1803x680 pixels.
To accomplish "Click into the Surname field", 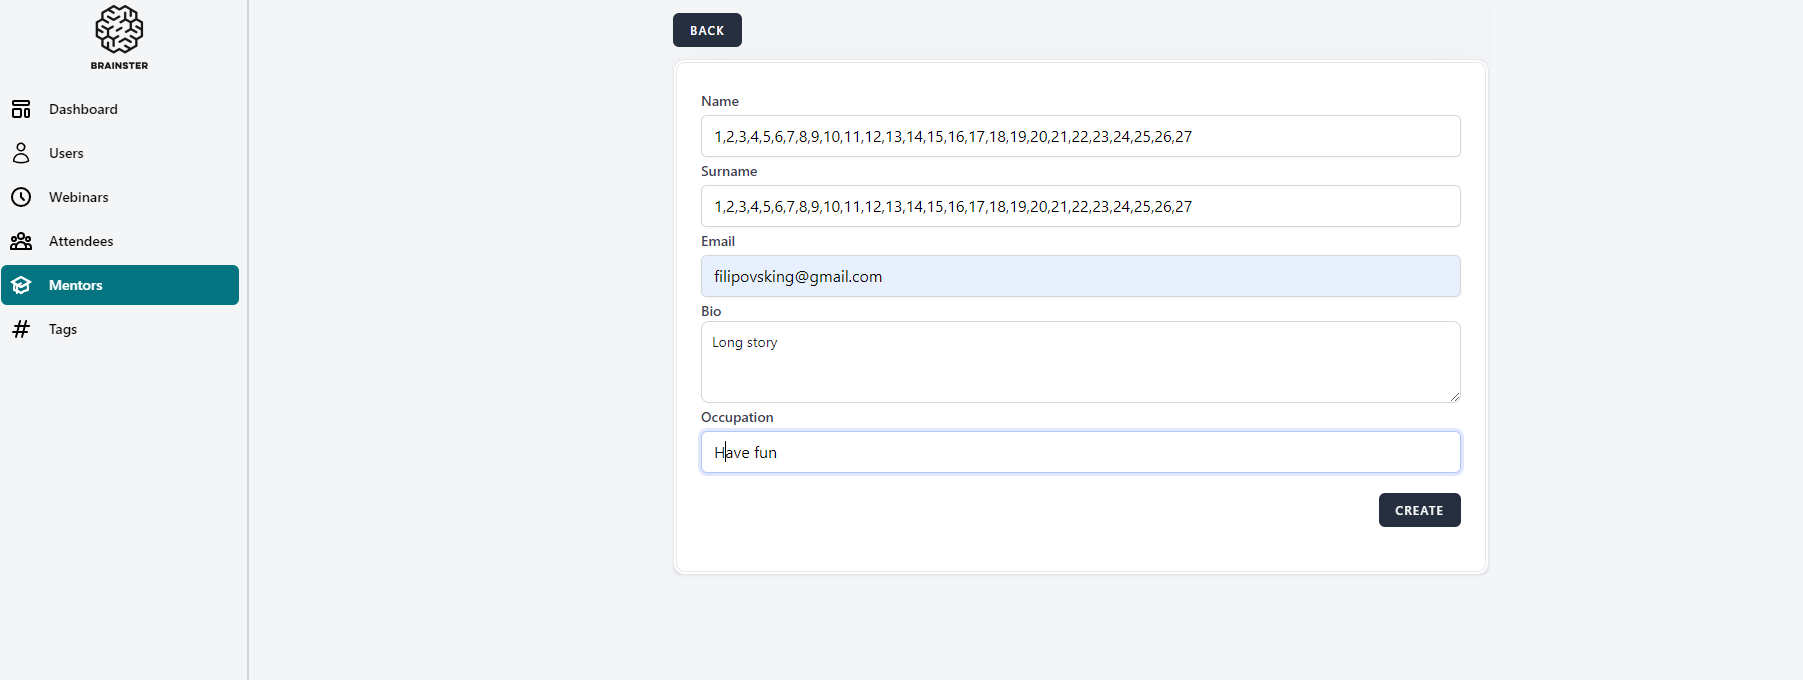I will tap(1080, 206).
